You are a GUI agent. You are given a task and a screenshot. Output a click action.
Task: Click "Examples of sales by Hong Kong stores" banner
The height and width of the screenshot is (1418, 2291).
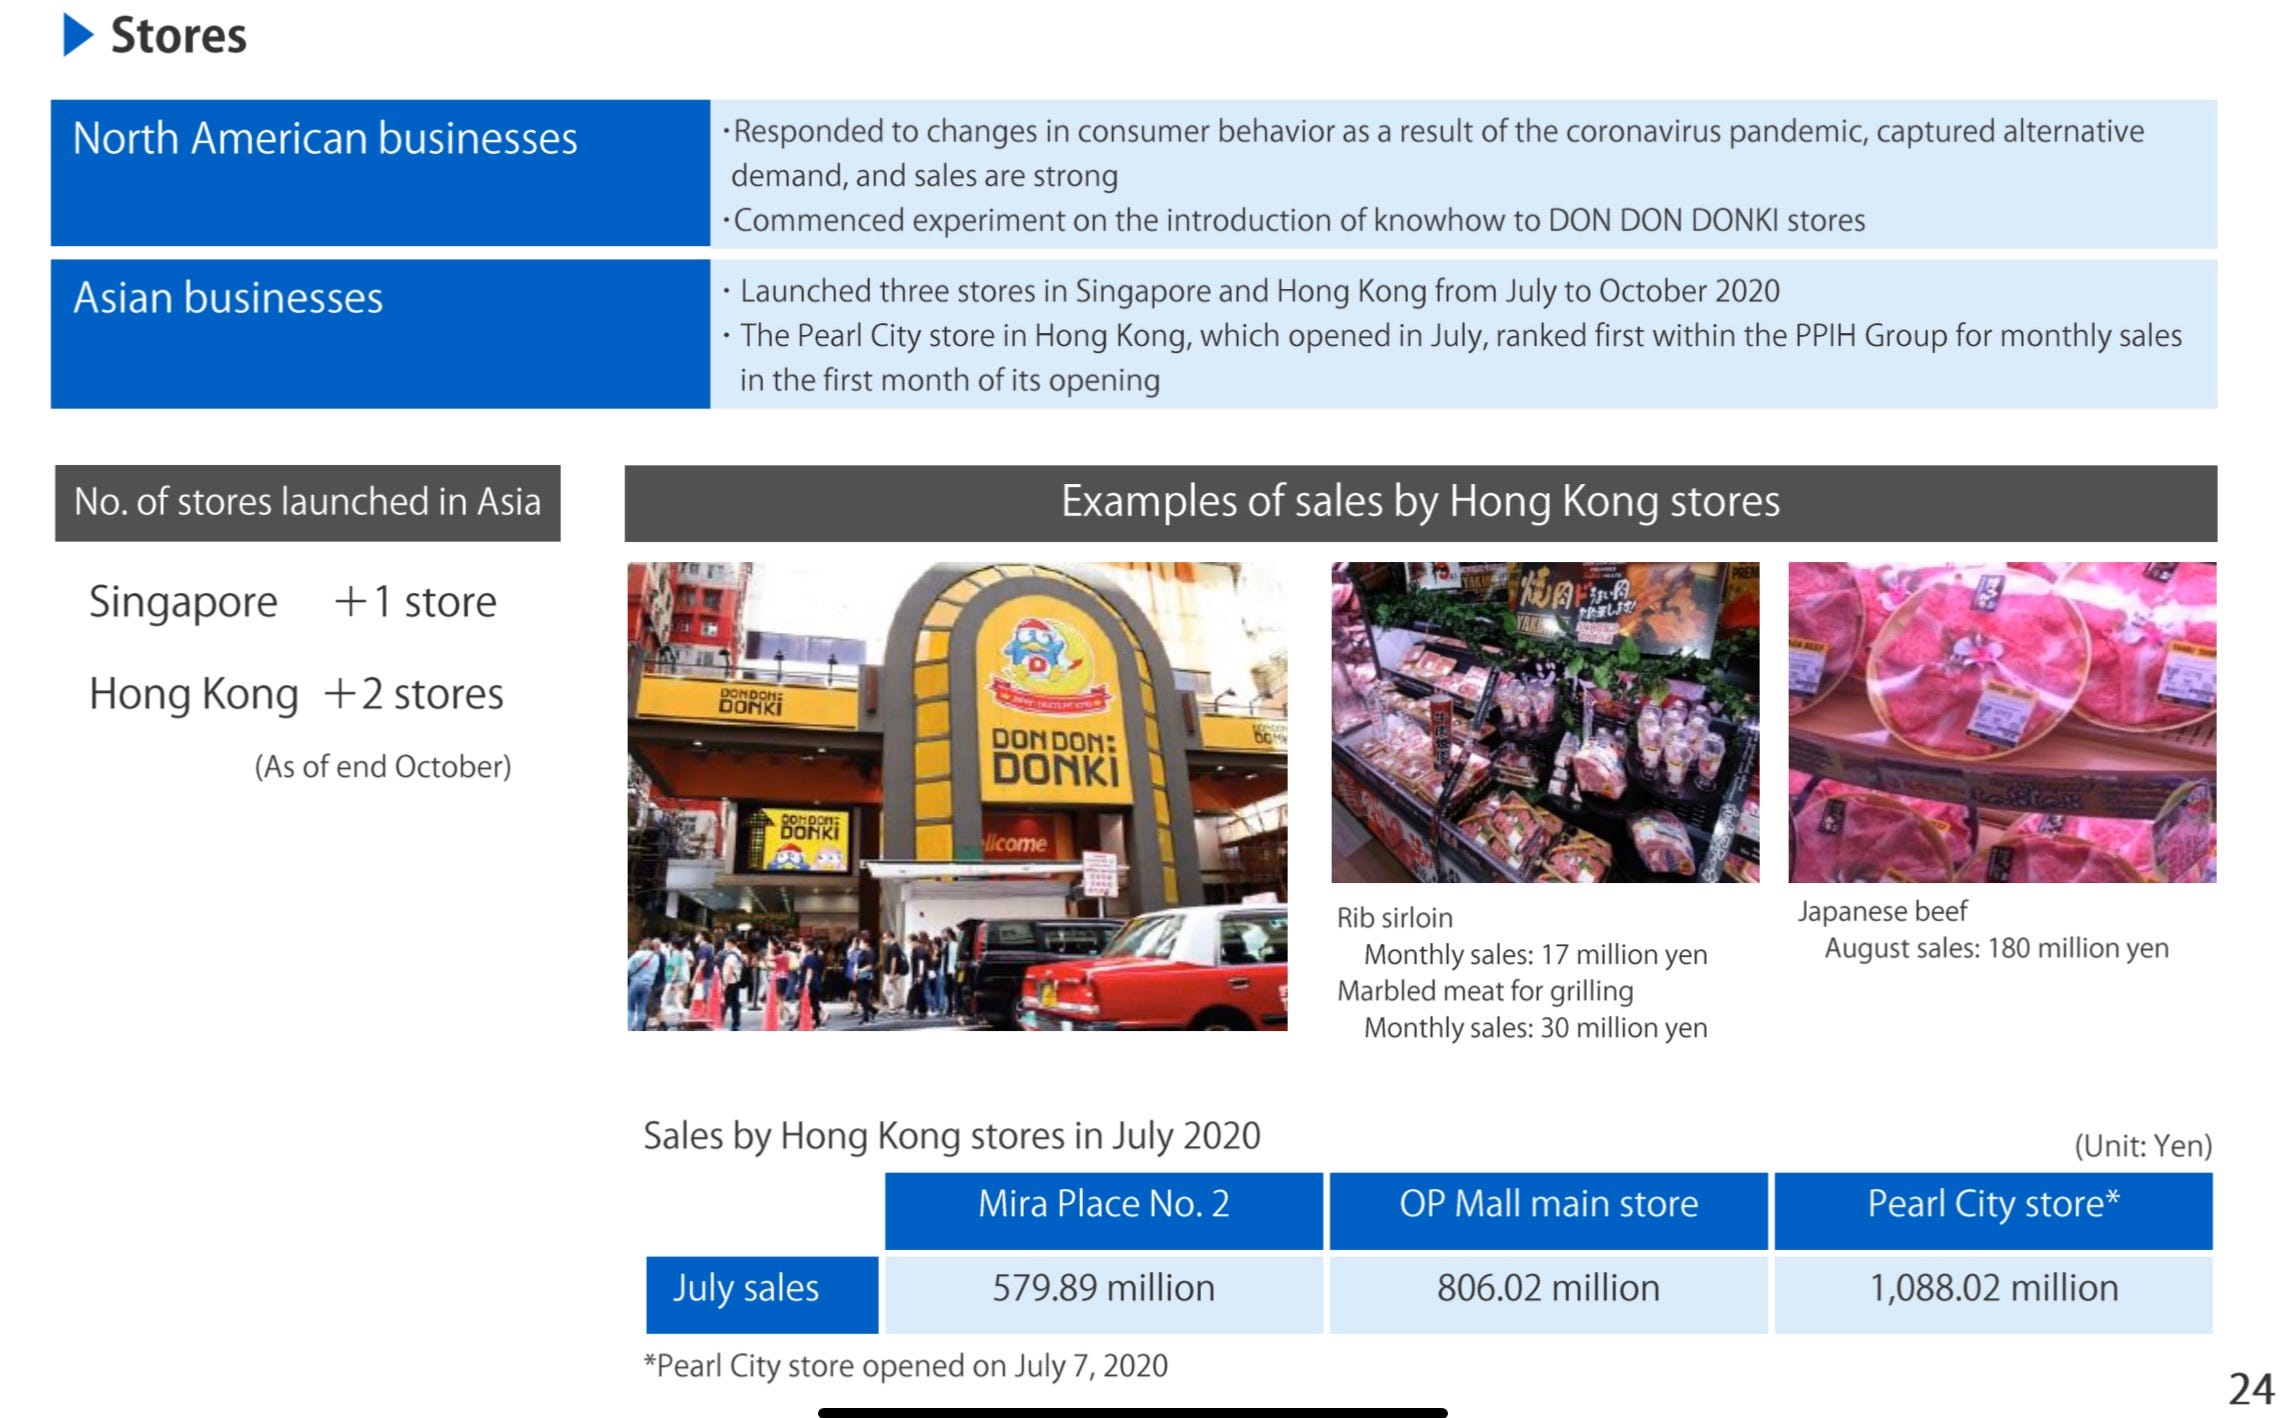[1421, 503]
